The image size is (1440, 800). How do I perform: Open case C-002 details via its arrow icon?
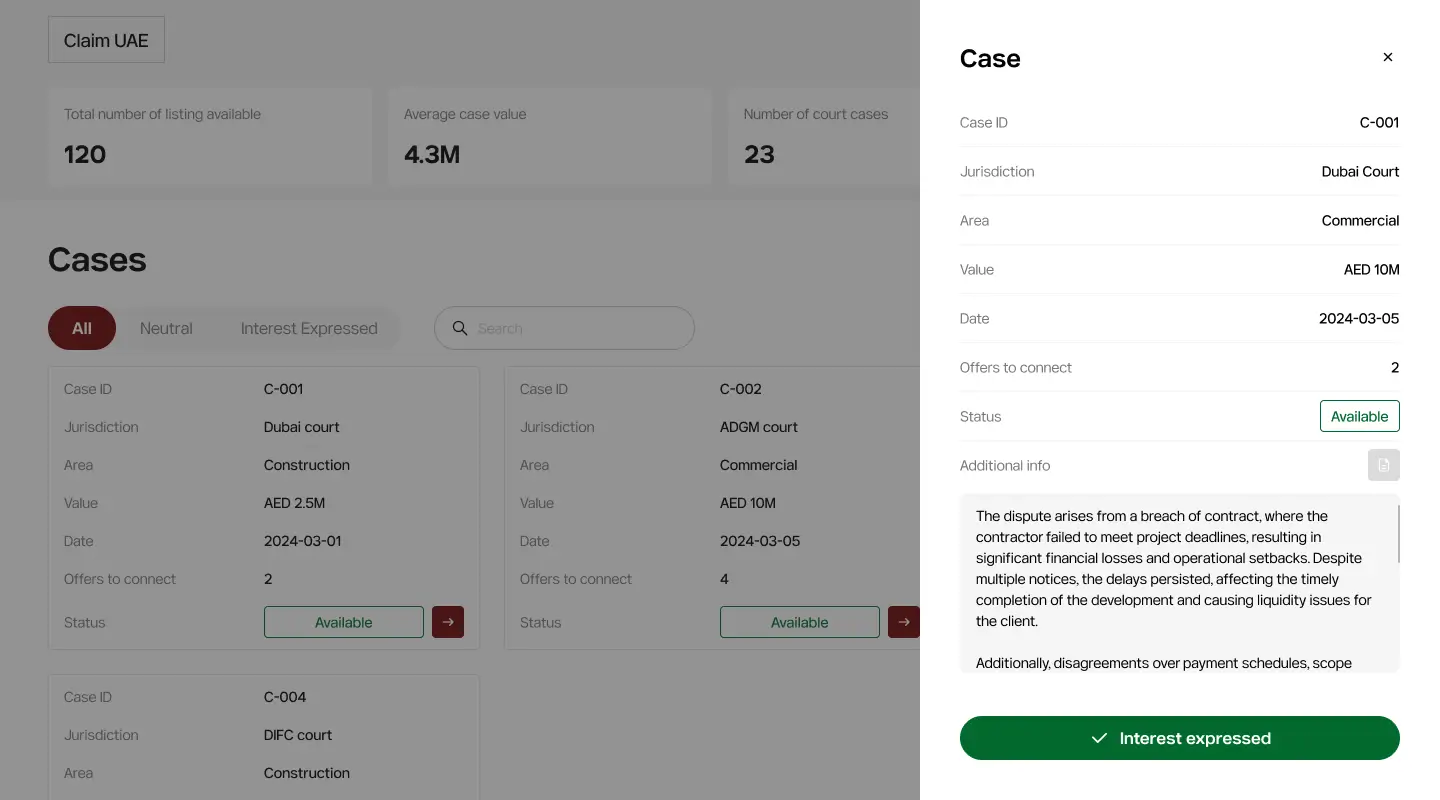point(903,621)
